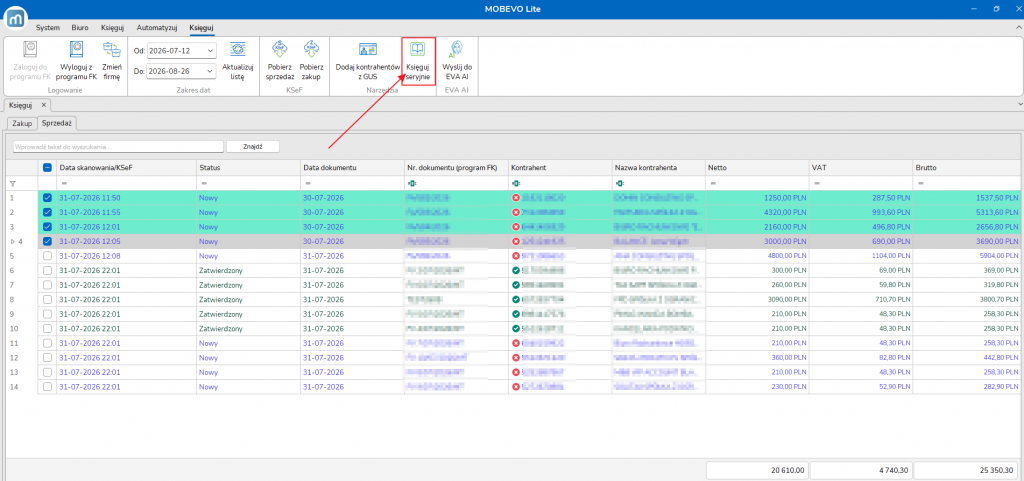Screen dimensions: 1024x481
Task: Open the Do date dropdown
Action: pos(210,70)
